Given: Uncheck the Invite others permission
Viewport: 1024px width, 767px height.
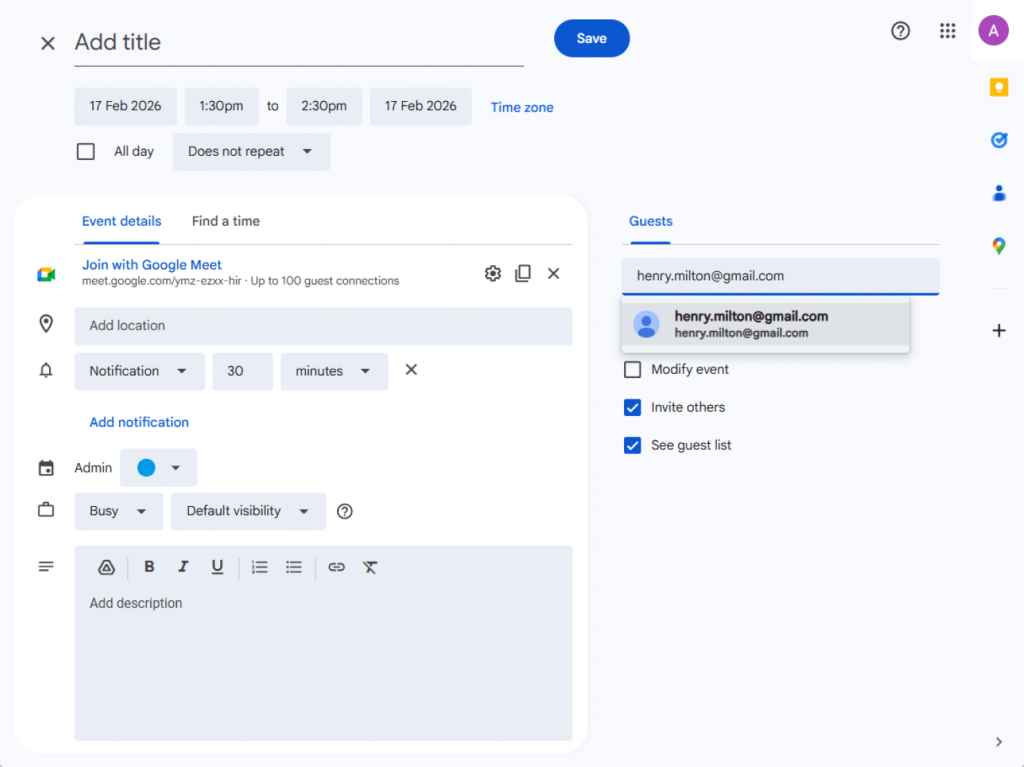Looking at the screenshot, I should tap(632, 408).
